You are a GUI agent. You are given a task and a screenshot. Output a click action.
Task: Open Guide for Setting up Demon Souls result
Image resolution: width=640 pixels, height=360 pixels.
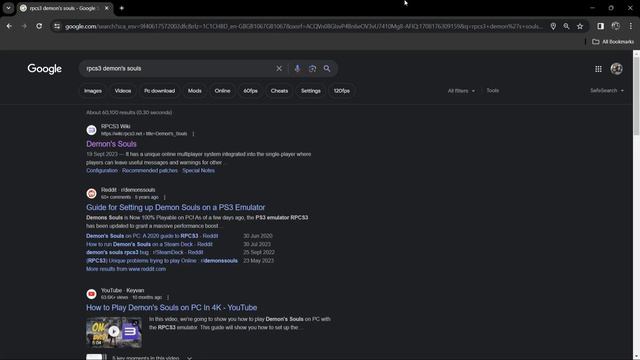[176, 207]
